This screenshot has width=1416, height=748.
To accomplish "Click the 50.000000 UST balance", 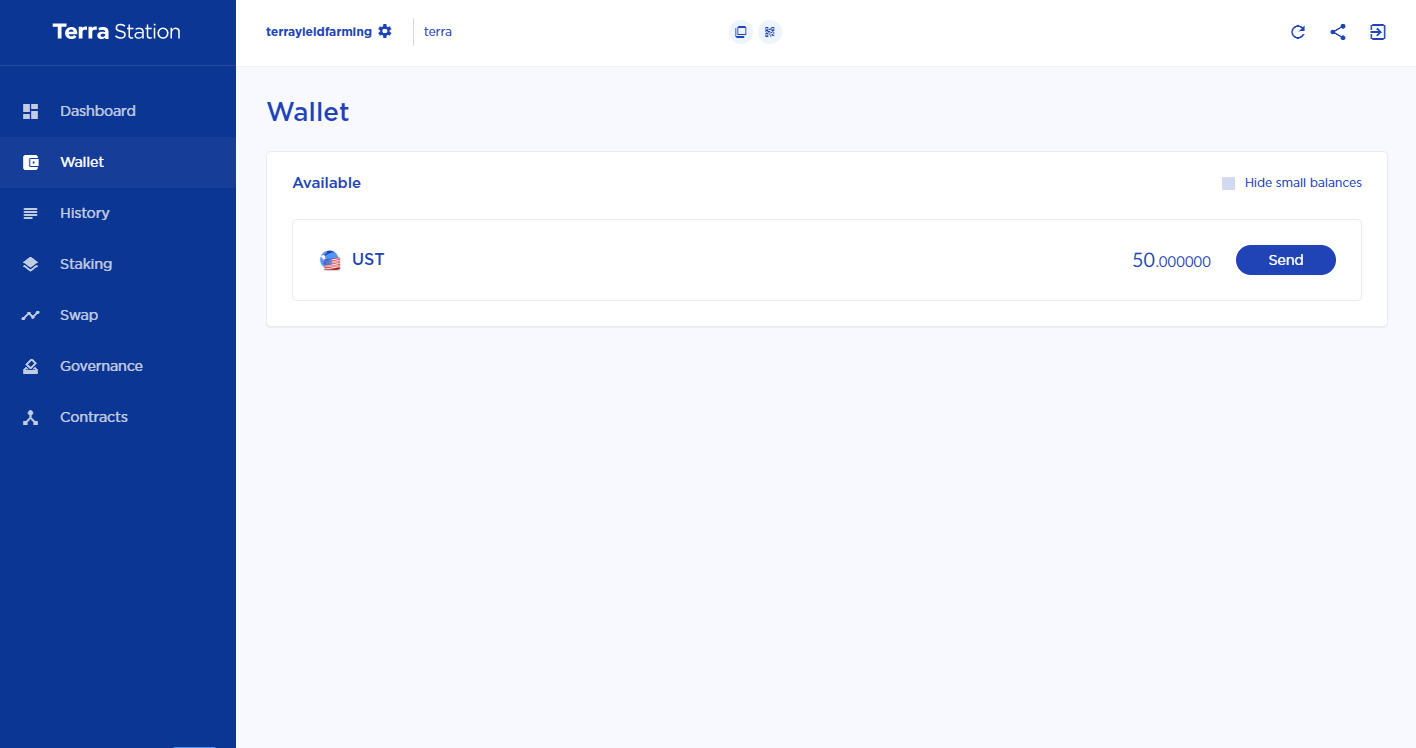I will tap(1171, 261).
